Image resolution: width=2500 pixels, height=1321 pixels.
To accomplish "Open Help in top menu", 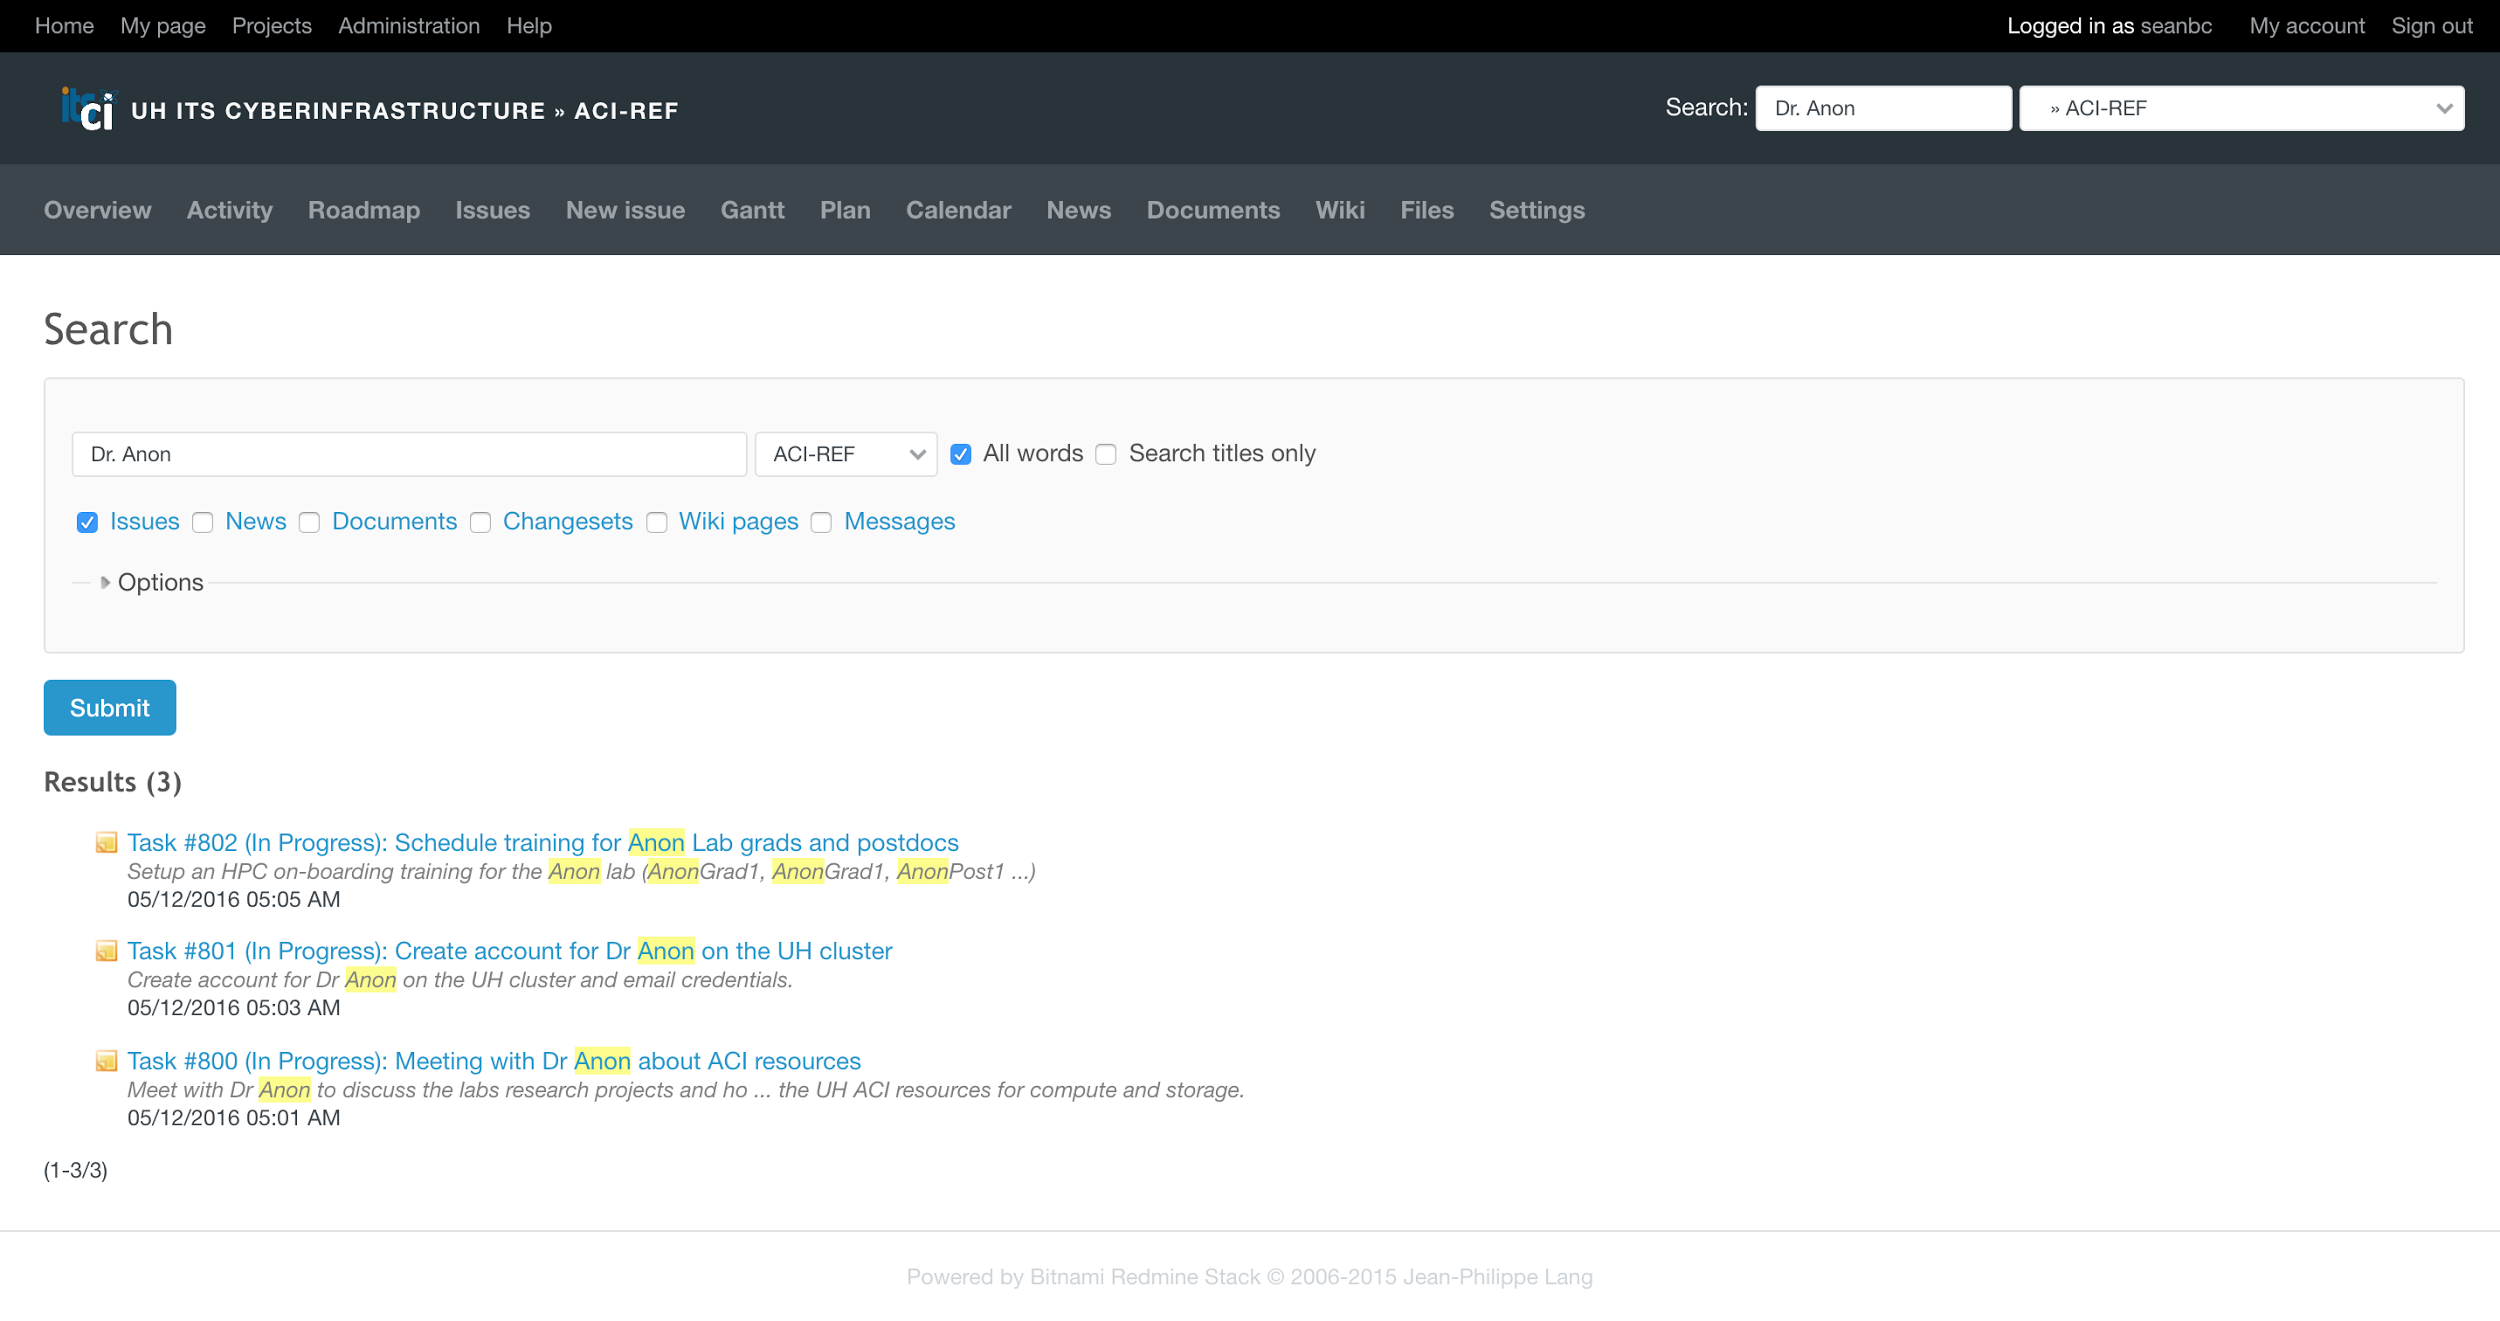I will pos(529,26).
